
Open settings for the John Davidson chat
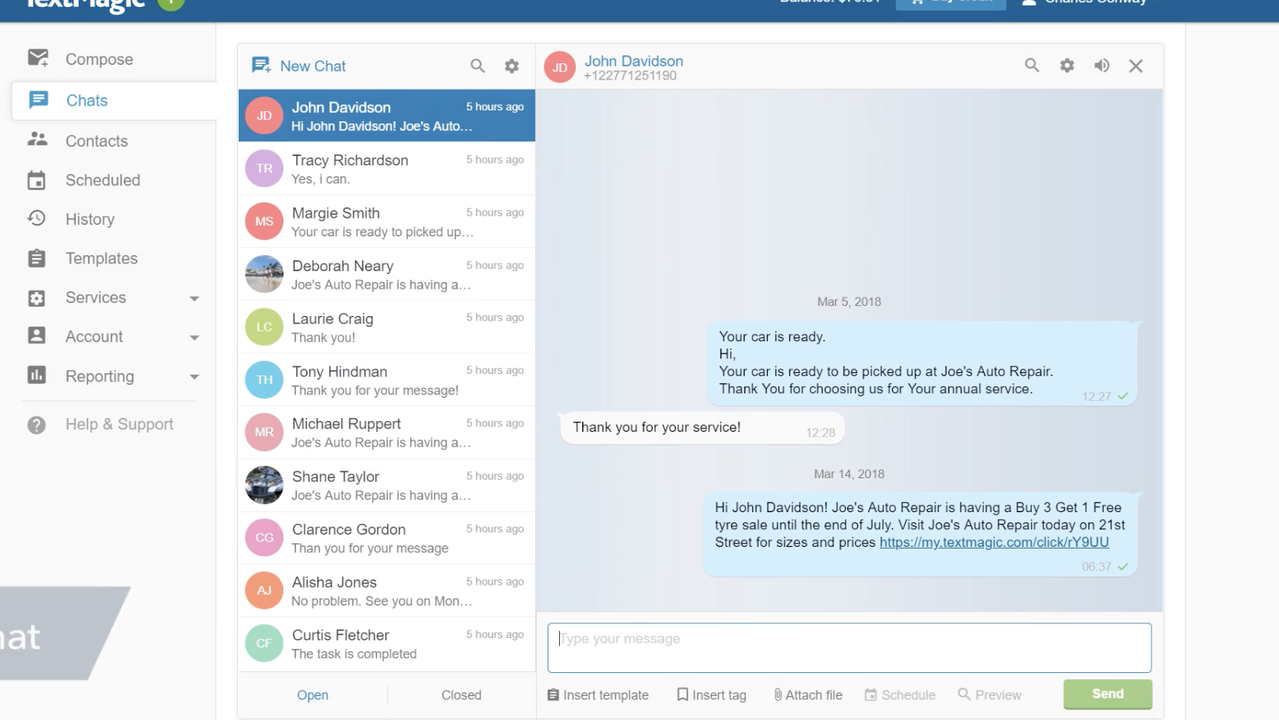pyautogui.click(x=1066, y=65)
